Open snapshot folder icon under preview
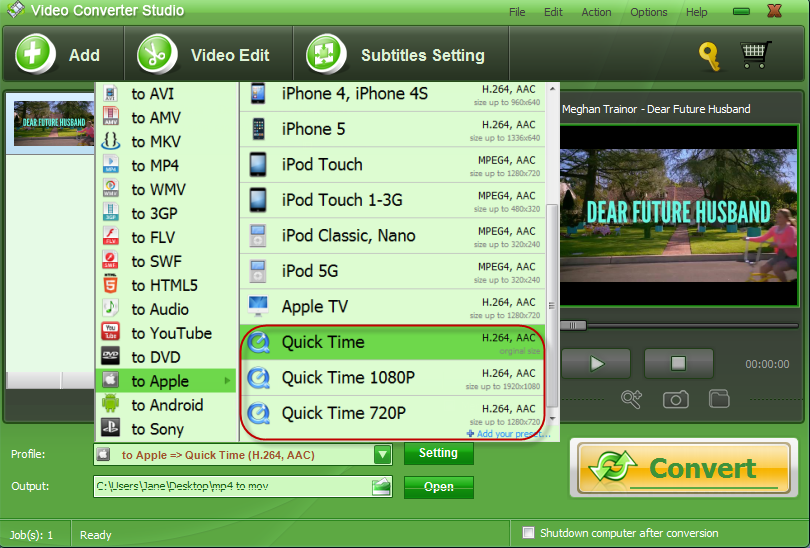The width and height of the screenshot is (810, 548). point(719,399)
